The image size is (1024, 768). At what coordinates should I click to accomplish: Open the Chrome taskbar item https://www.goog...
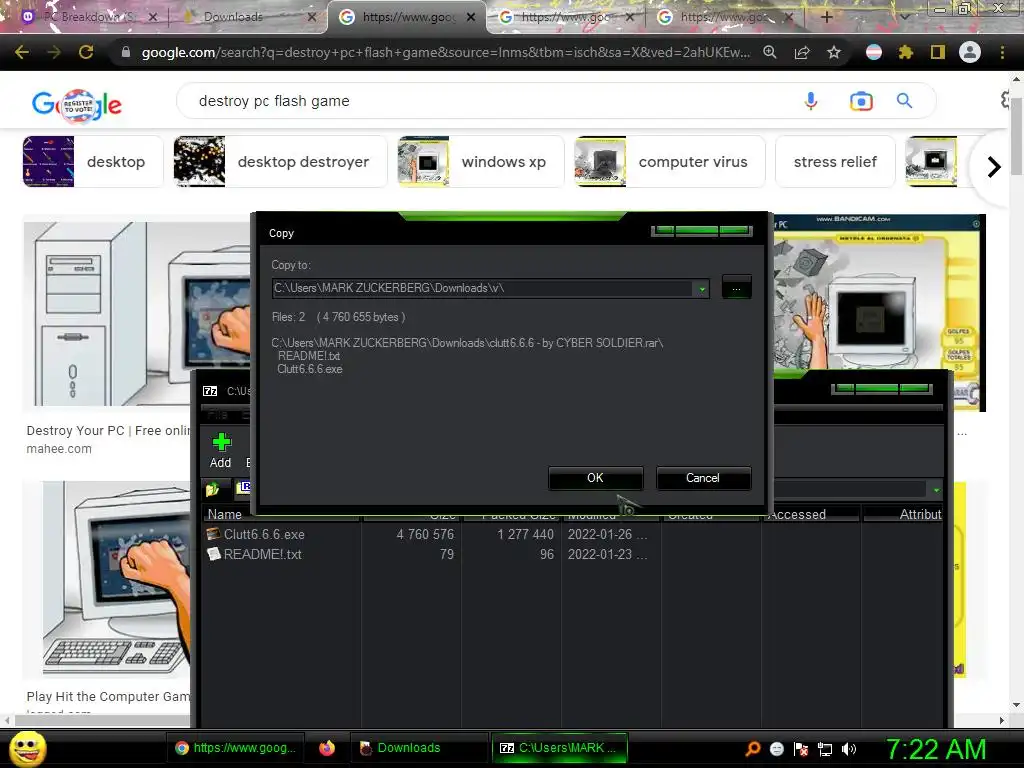236,748
